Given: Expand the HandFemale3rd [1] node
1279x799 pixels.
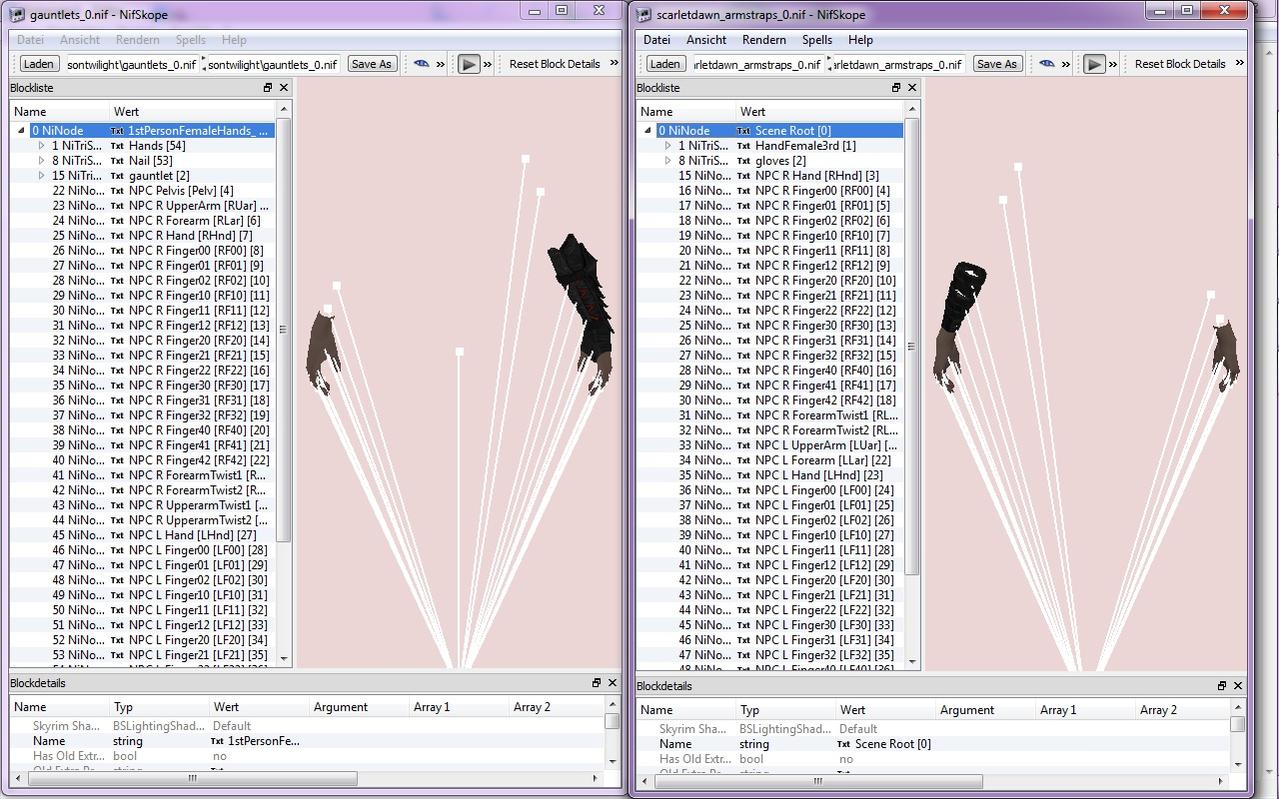Looking at the screenshot, I should (x=668, y=146).
